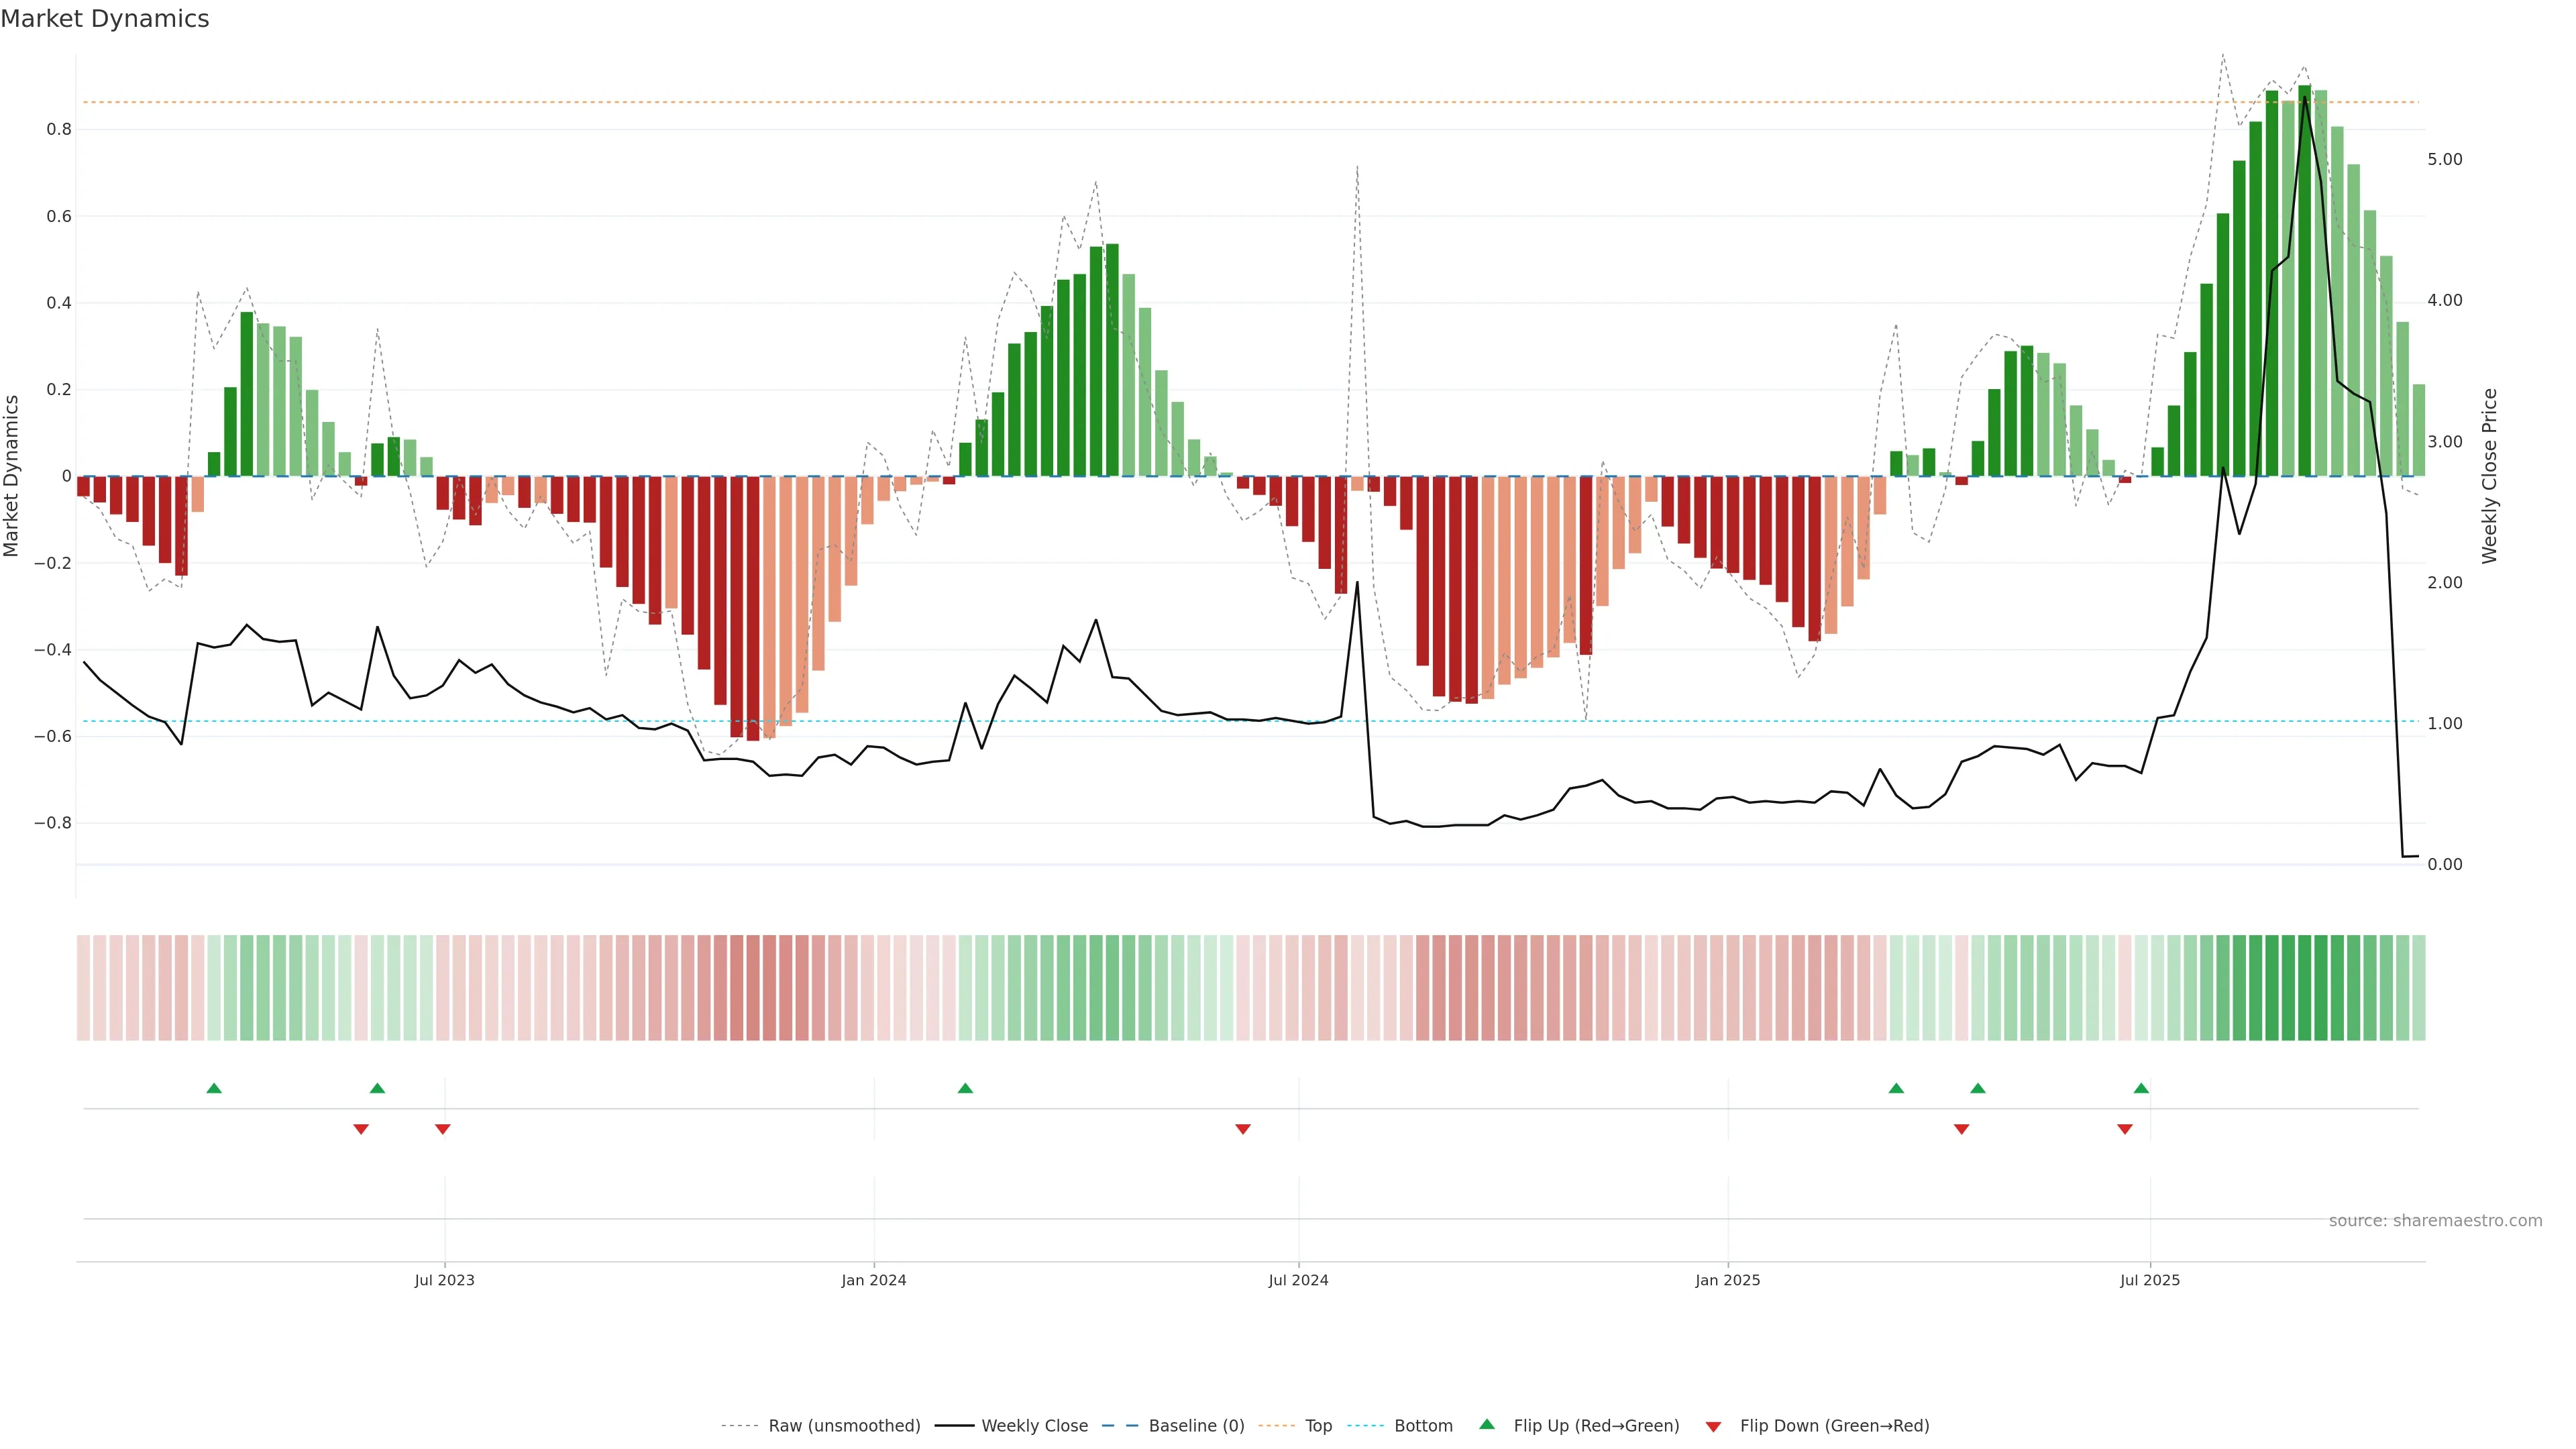The image size is (2576, 1449).
Task: Click the leftmost red flip-down triangle marker
Action: (x=361, y=1129)
